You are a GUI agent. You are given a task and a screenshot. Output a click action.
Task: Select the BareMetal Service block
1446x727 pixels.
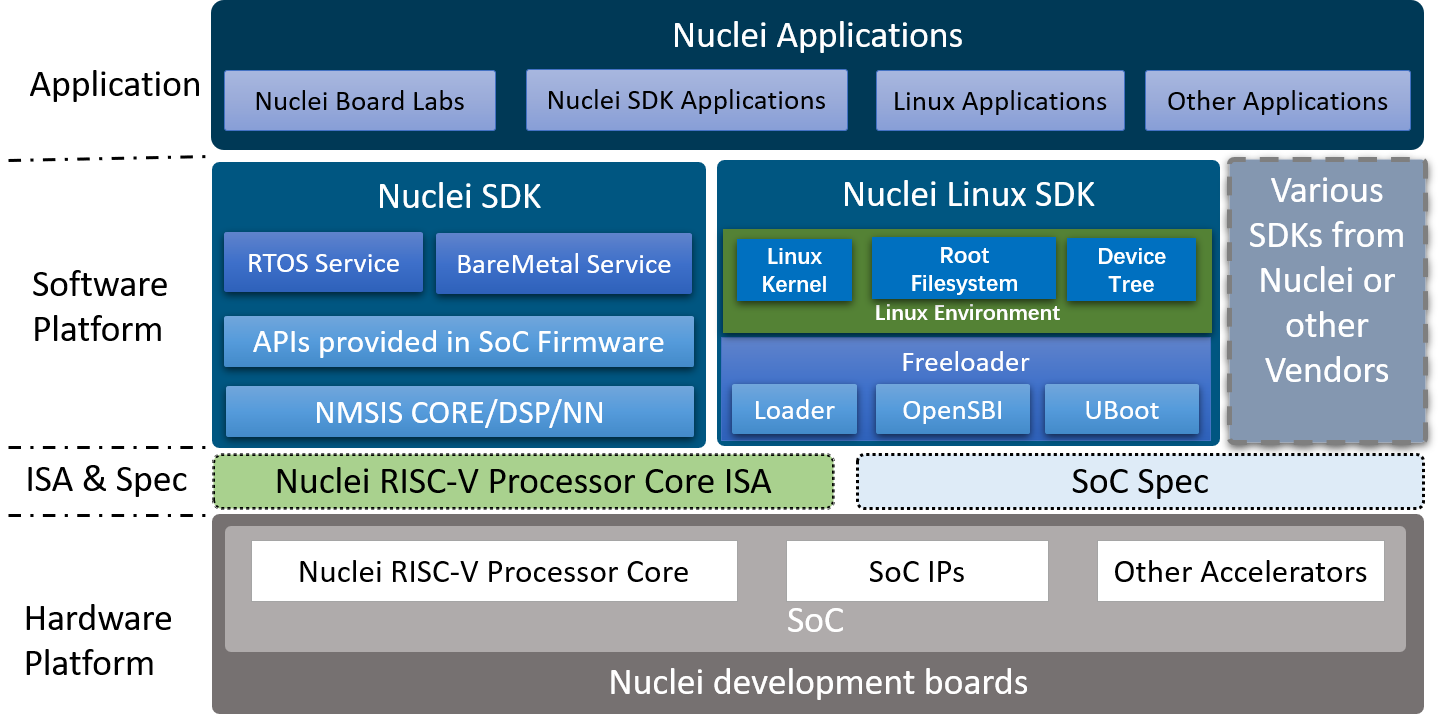coord(564,264)
